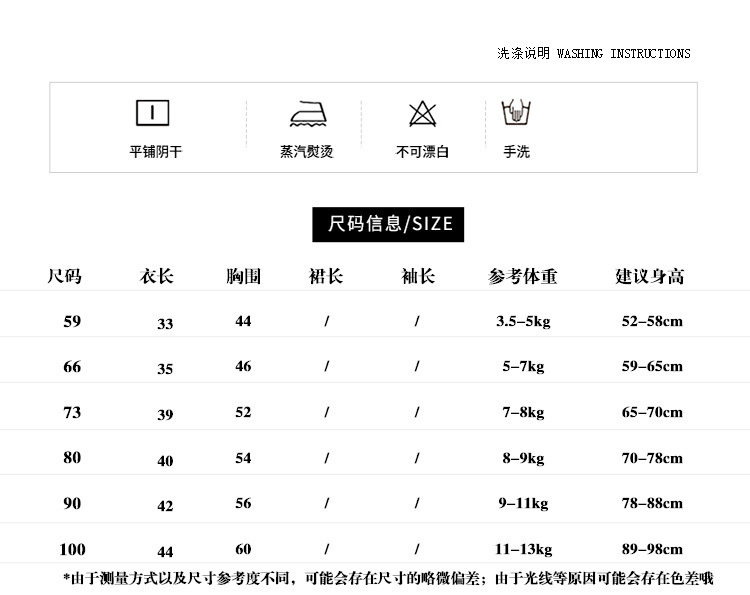Select size 100 in the size column
The width and height of the screenshot is (750, 595).
coord(72,549)
